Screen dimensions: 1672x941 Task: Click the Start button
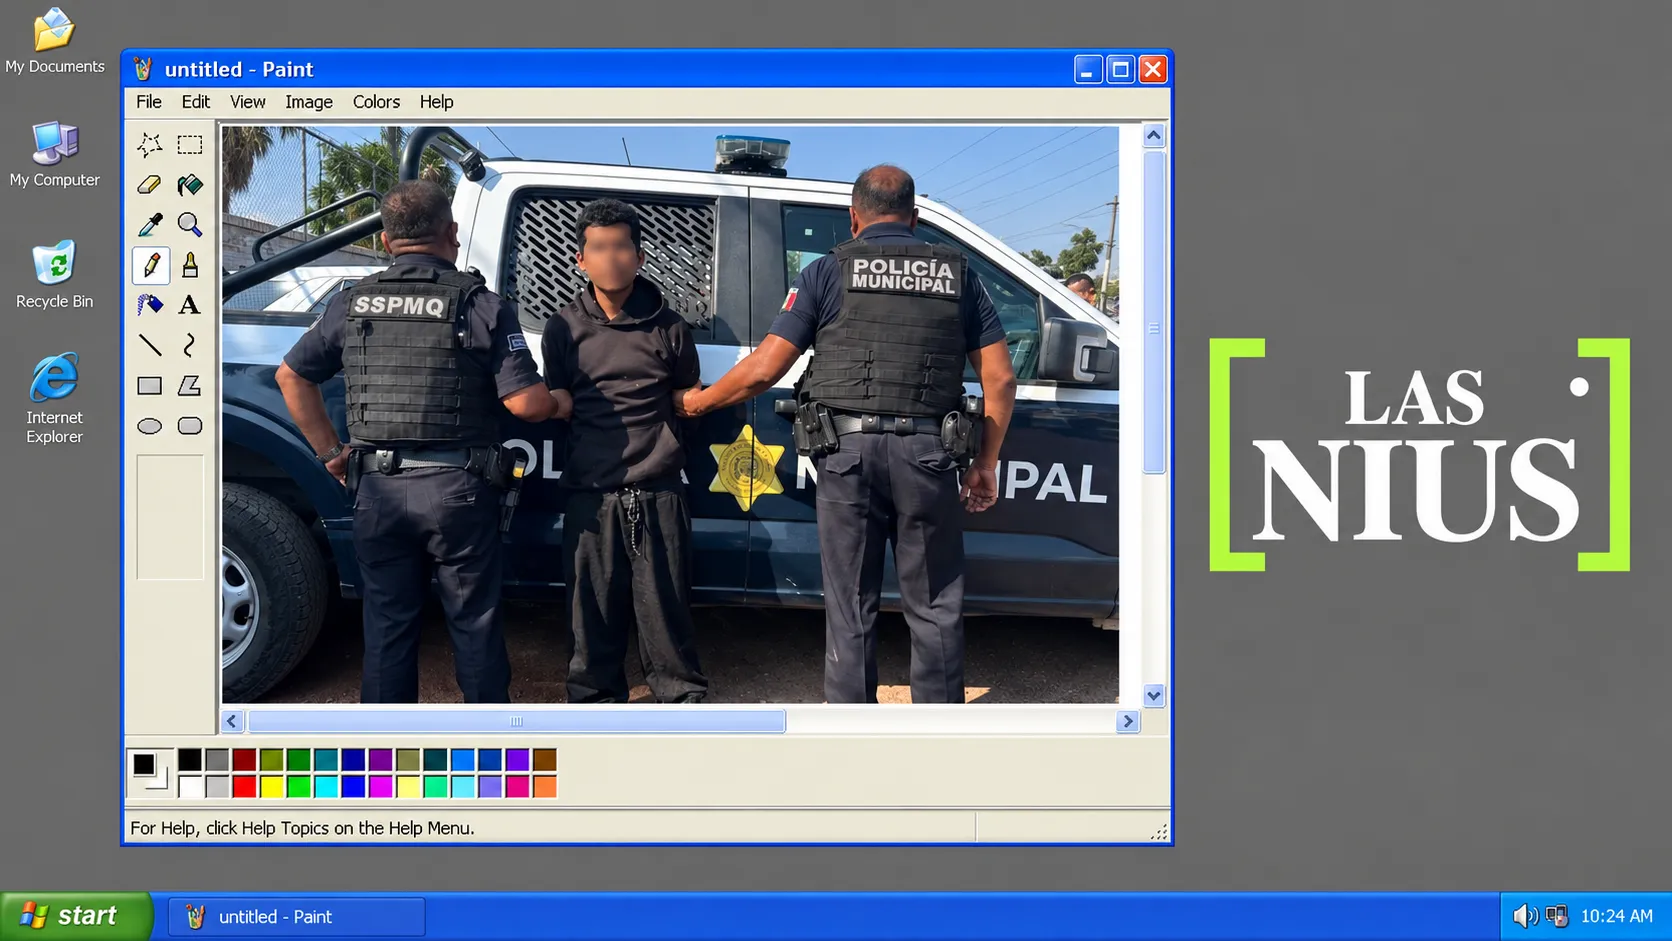pyautogui.click(x=76, y=916)
